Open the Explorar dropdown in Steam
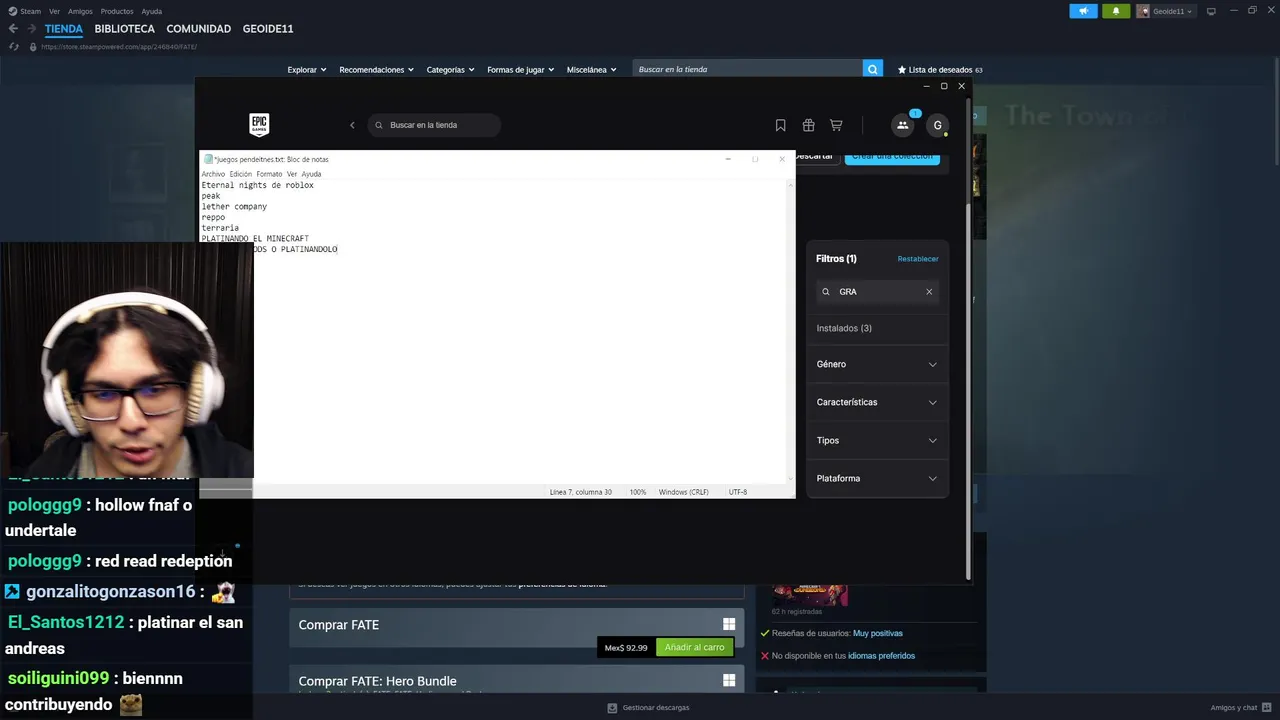The image size is (1280, 720). (307, 70)
